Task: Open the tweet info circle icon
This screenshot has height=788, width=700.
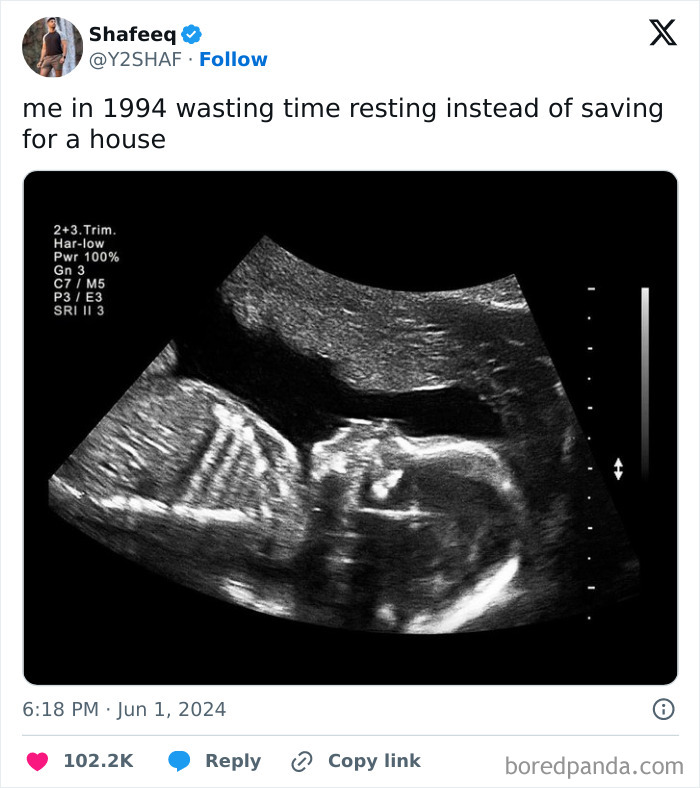Action: tap(662, 709)
